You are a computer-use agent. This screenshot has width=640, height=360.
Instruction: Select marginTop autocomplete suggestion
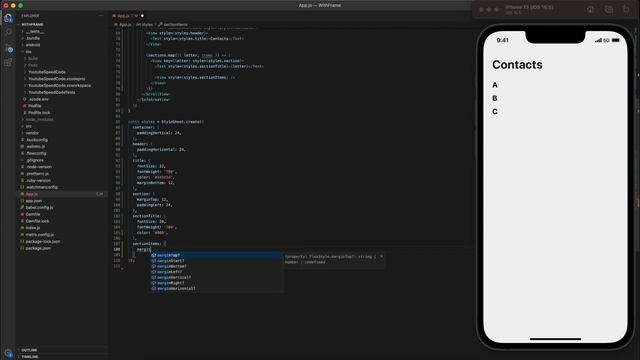point(216,255)
